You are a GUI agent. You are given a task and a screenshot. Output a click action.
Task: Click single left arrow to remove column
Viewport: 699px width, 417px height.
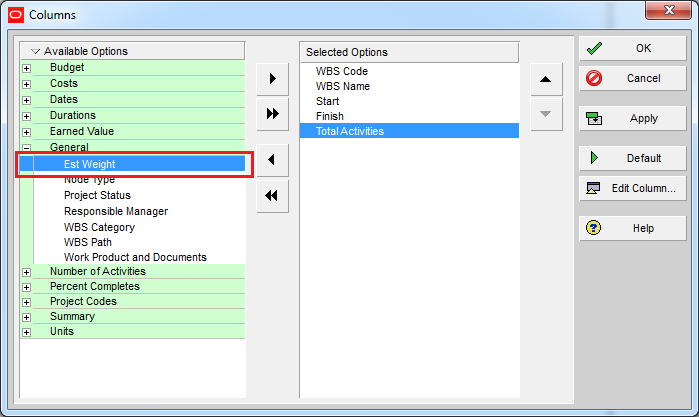coord(272,160)
